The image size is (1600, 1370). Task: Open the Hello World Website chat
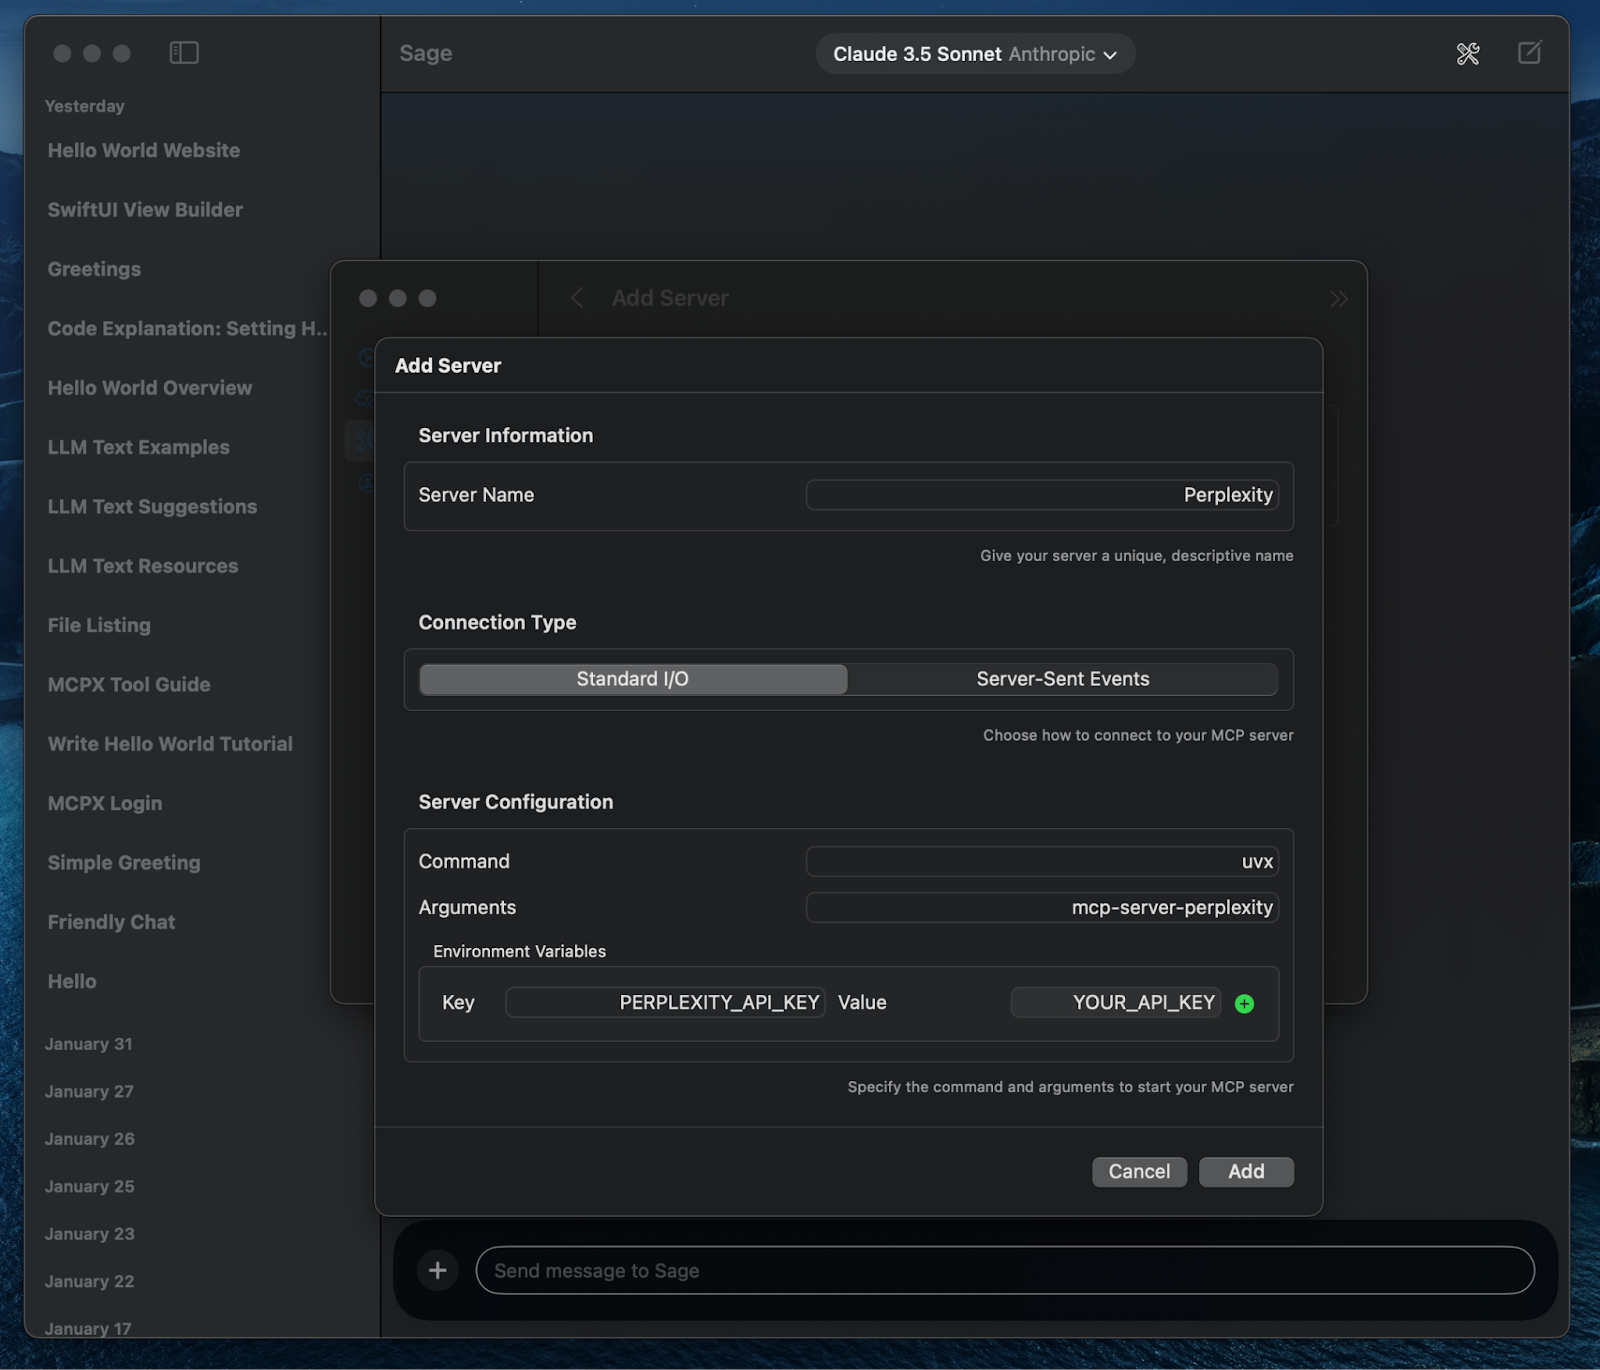(x=144, y=151)
